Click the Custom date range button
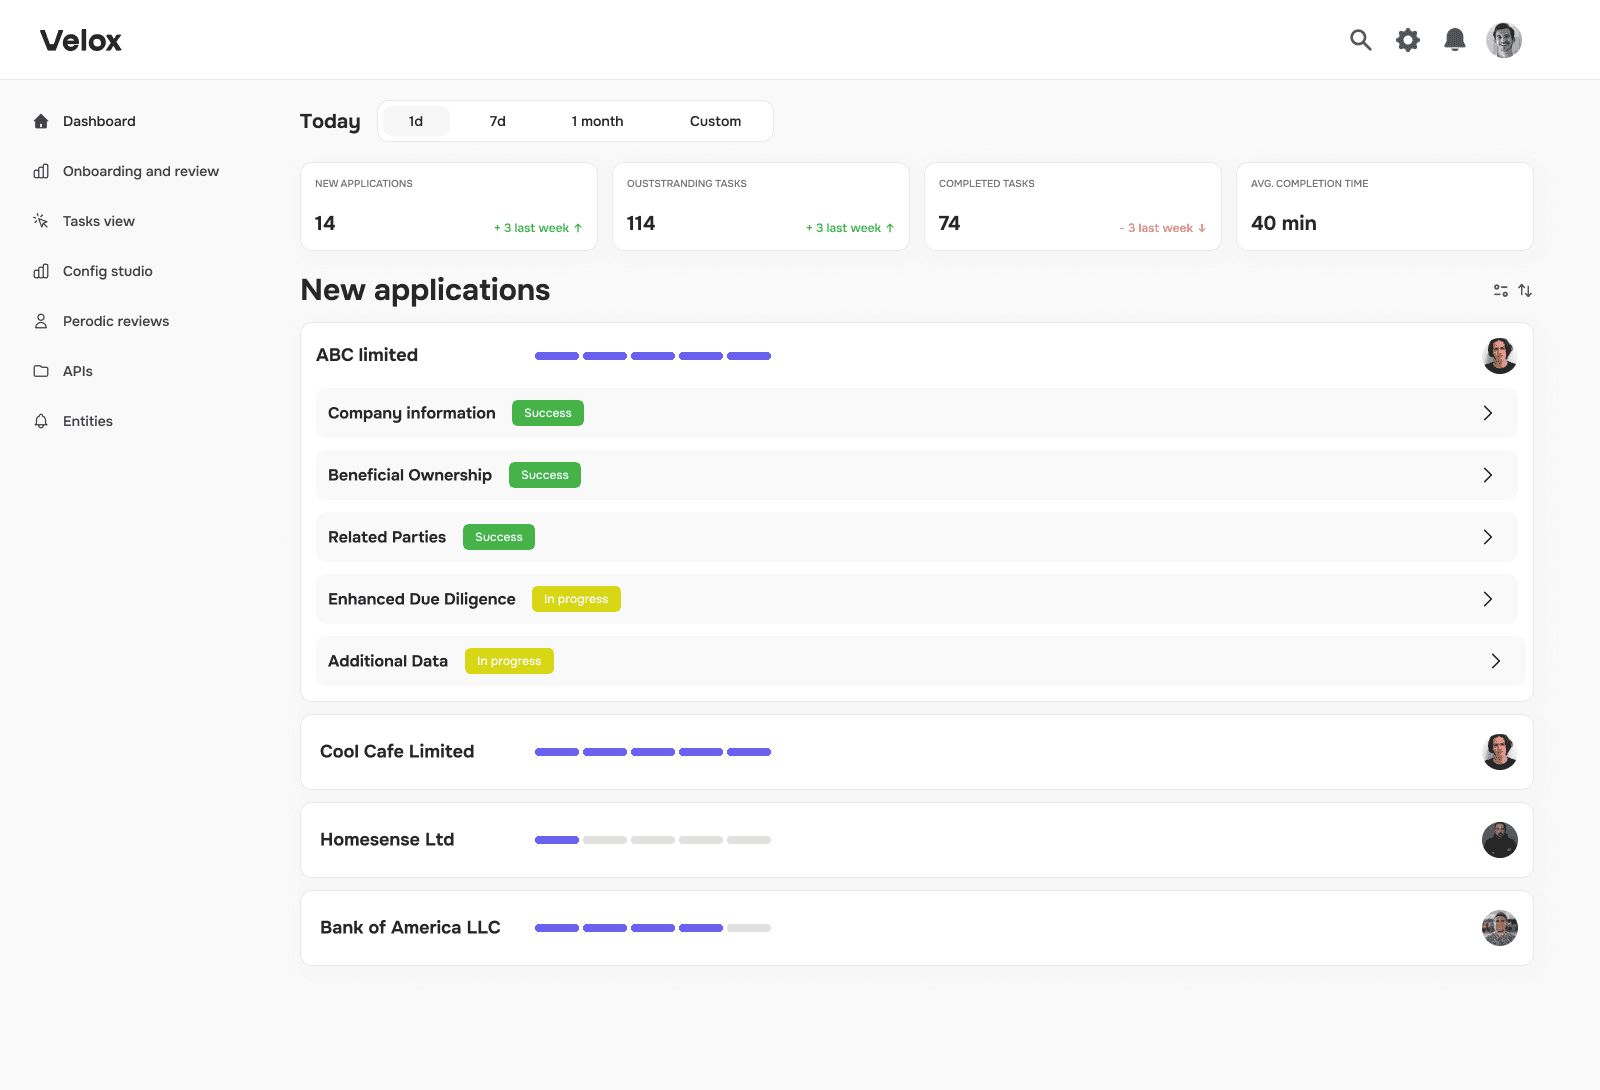1600x1090 pixels. tap(716, 121)
